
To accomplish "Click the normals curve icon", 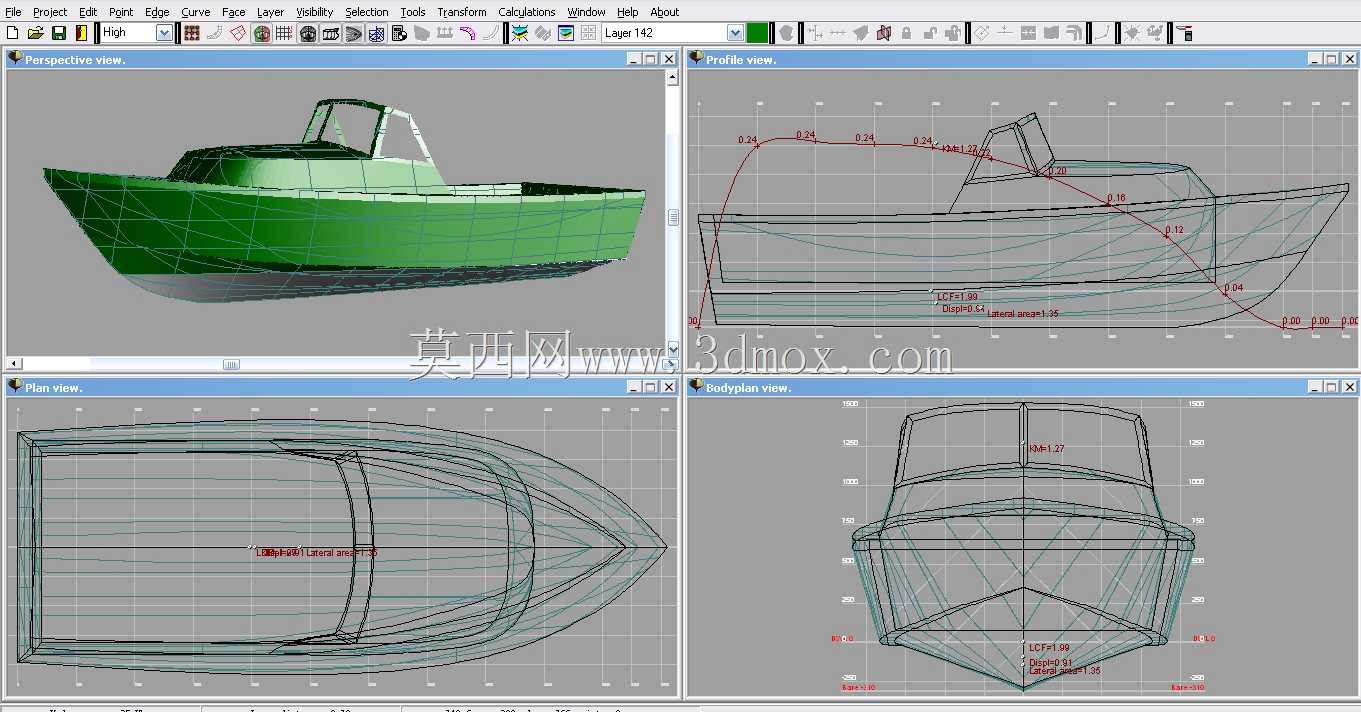I will (x=491, y=33).
